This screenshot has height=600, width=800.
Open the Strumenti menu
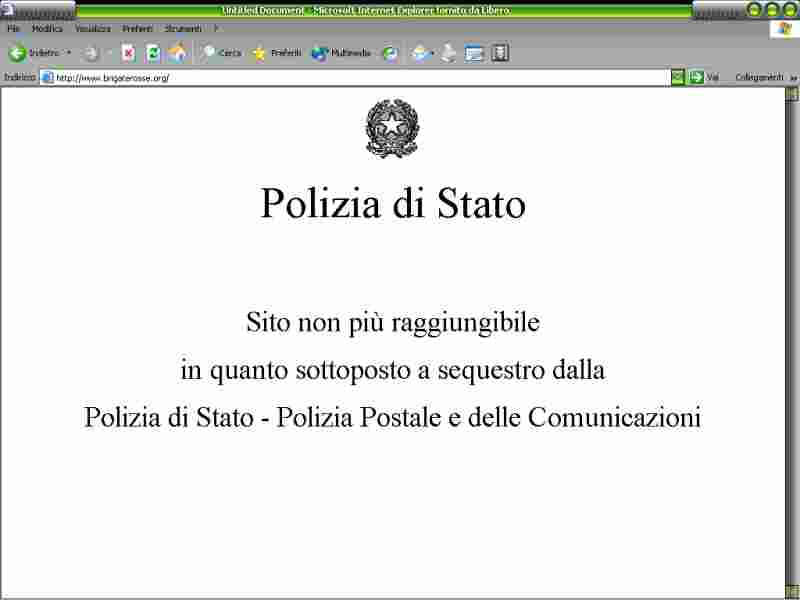click(183, 29)
